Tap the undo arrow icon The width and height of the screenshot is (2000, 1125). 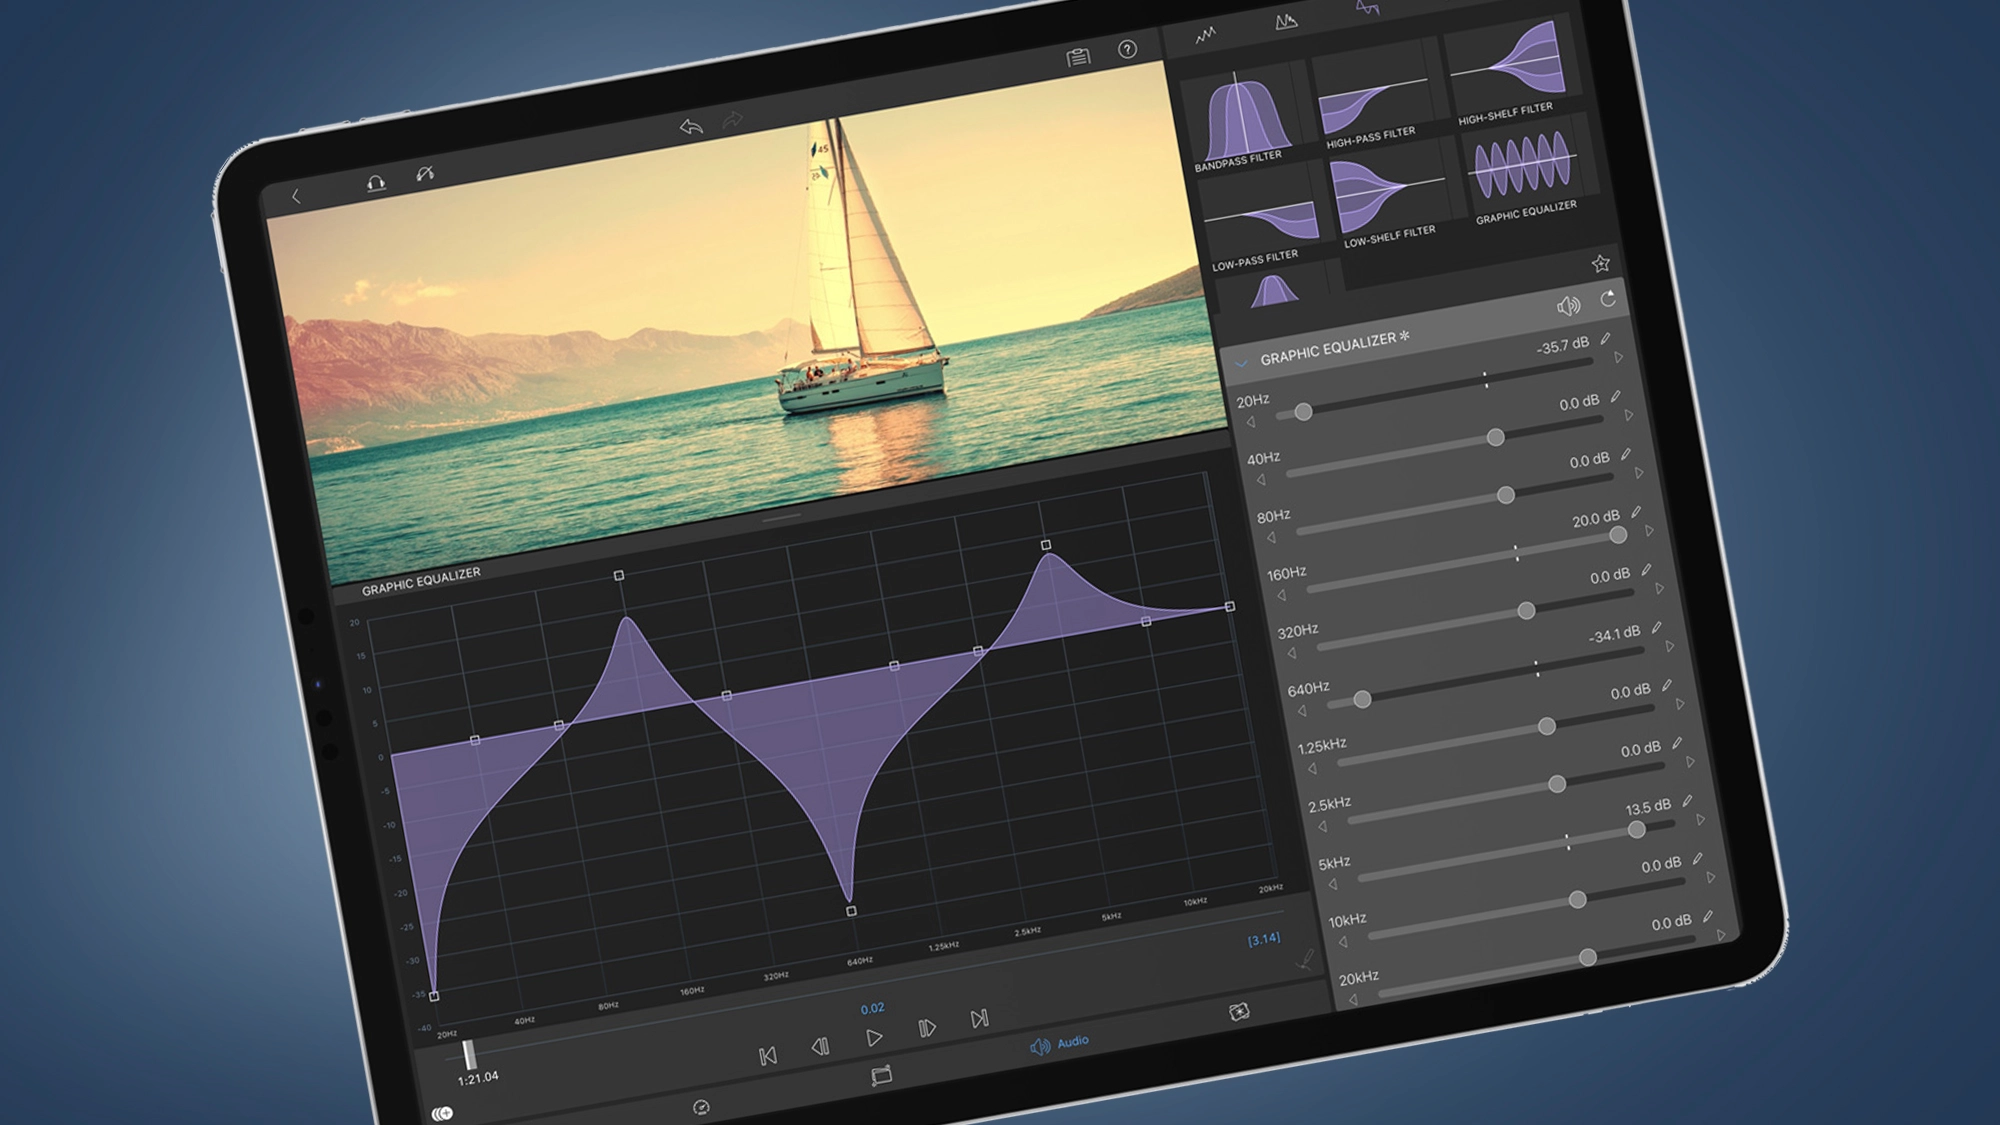pyautogui.click(x=691, y=126)
